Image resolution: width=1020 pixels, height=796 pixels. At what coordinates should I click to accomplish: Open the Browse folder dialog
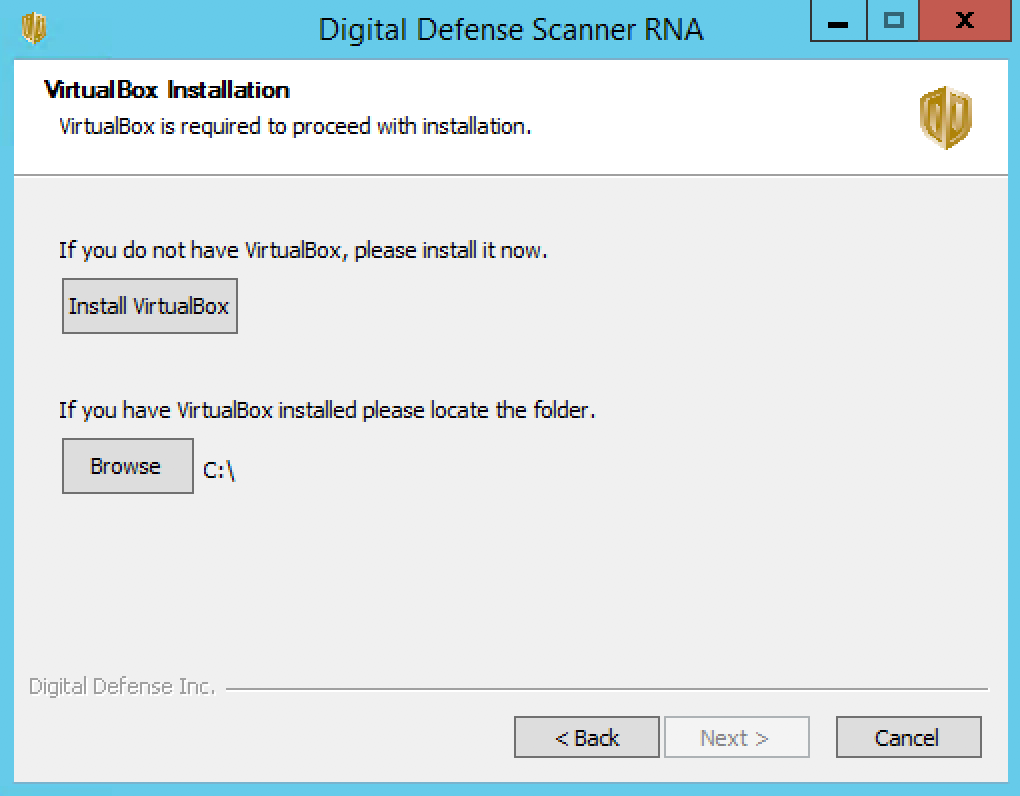128,466
